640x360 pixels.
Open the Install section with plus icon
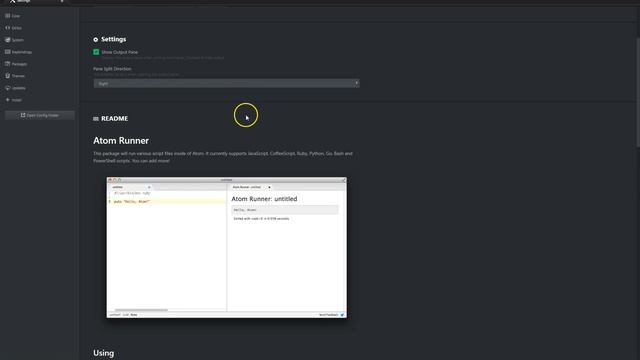click(x=14, y=100)
